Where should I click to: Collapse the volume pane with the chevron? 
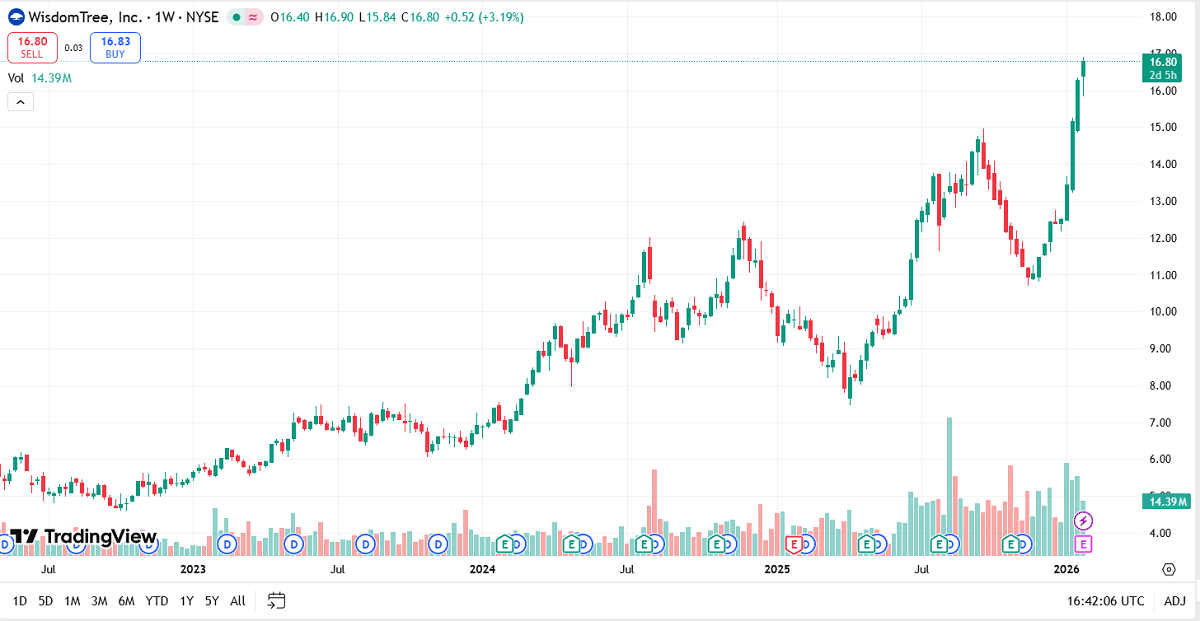(19, 101)
